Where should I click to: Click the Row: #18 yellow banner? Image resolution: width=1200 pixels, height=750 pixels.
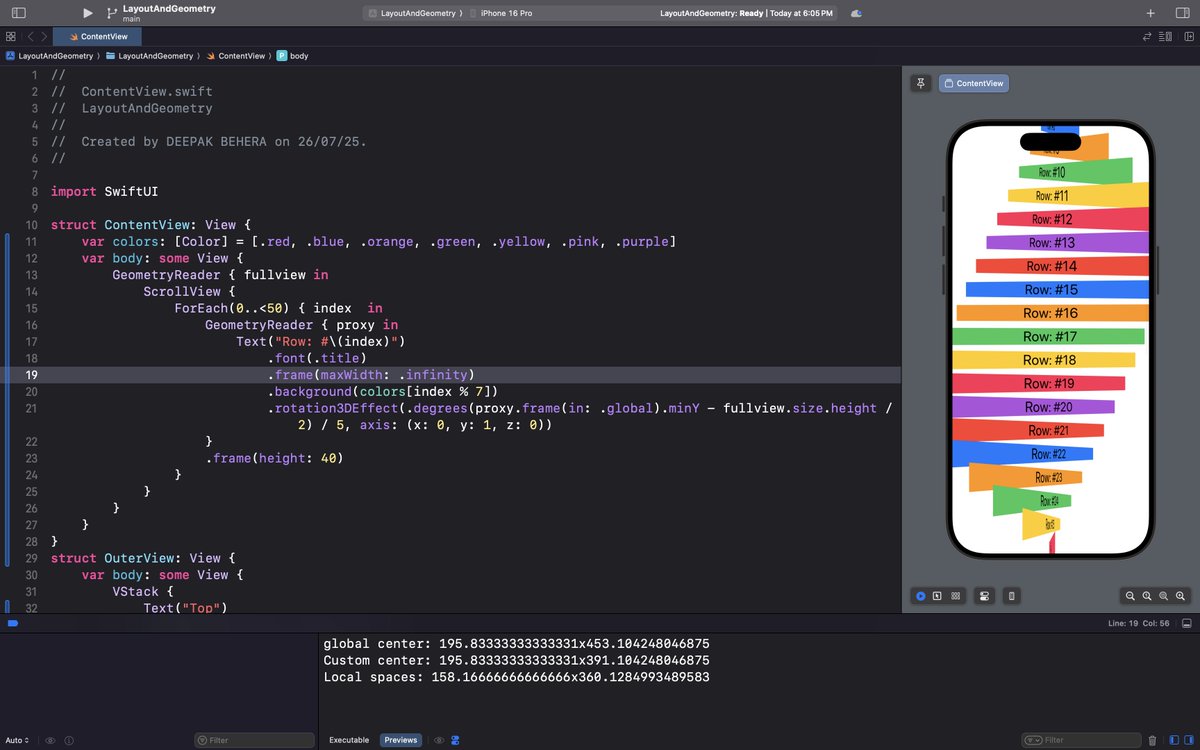pos(1045,360)
